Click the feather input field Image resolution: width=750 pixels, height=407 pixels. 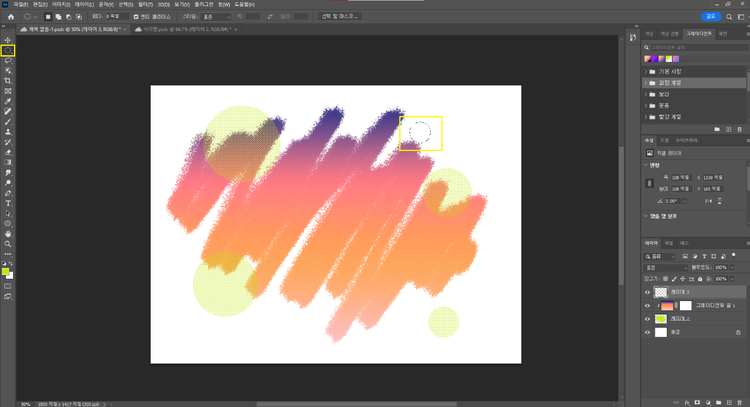pyautogui.click(x=117, y=17)
